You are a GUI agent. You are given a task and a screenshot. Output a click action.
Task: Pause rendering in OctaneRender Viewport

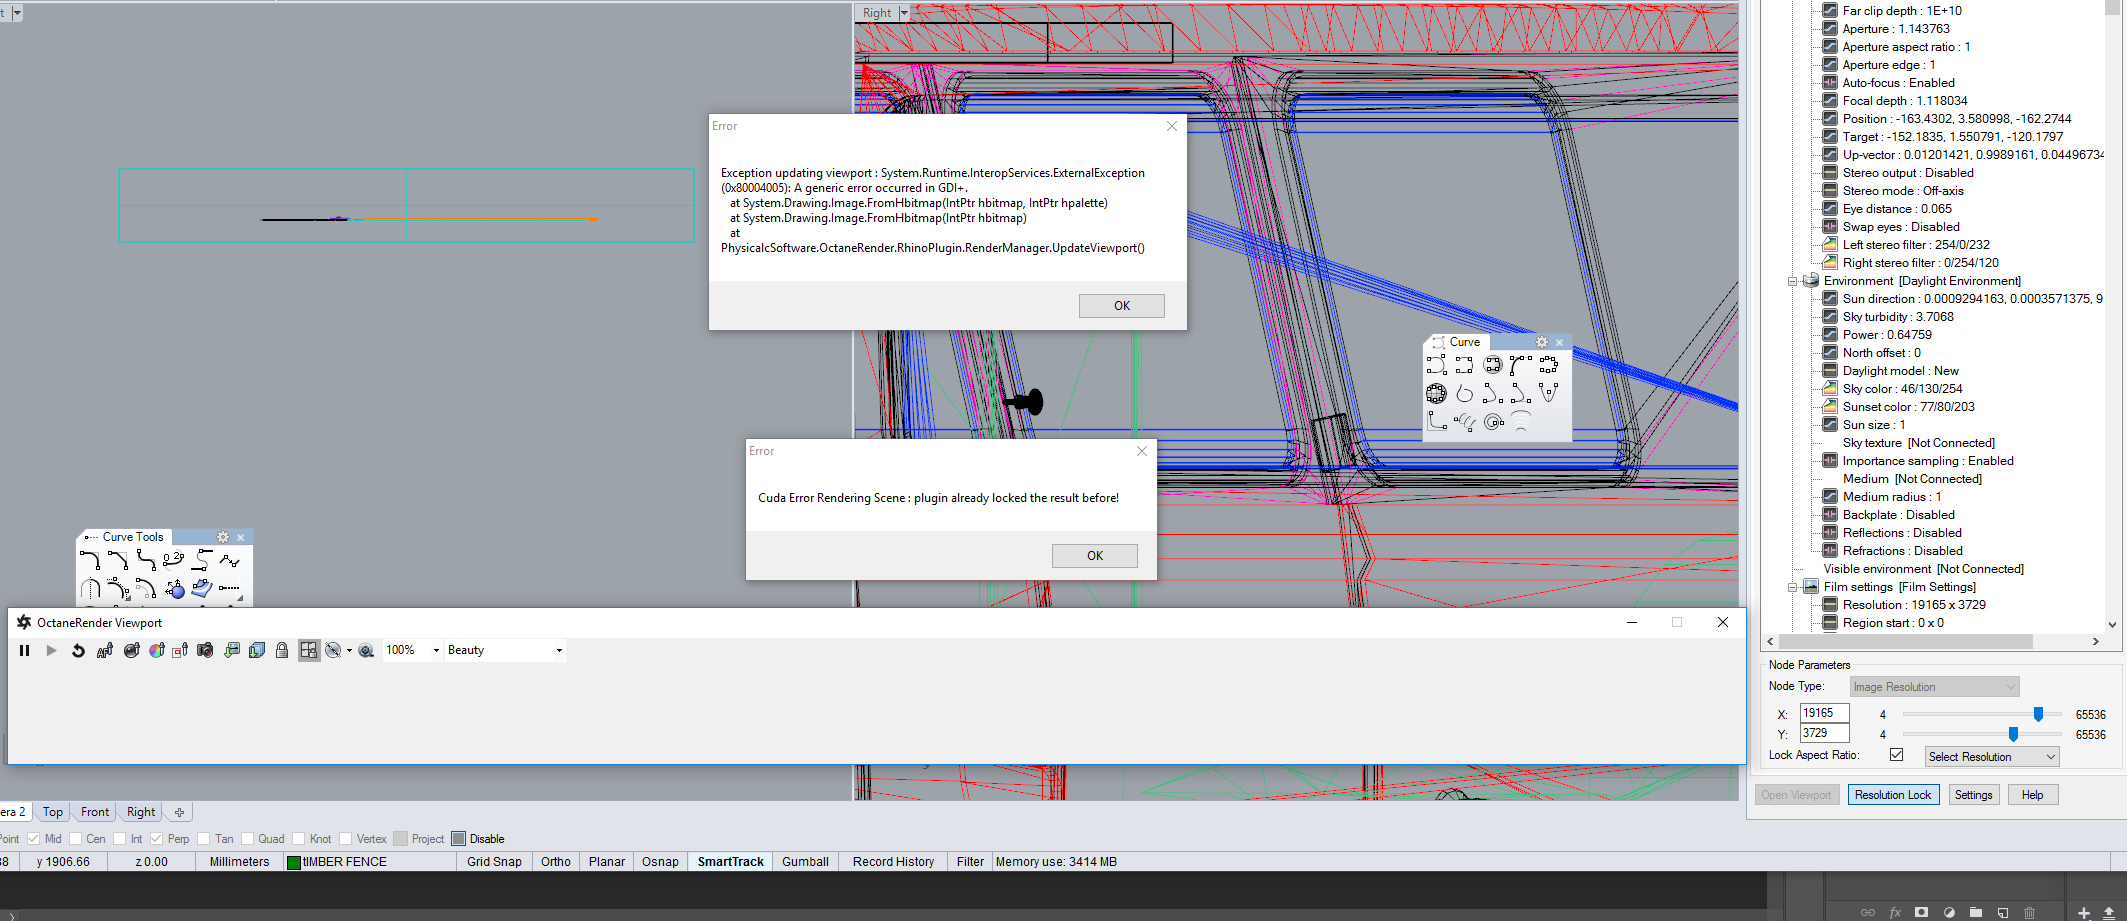(x=25, y=651)
